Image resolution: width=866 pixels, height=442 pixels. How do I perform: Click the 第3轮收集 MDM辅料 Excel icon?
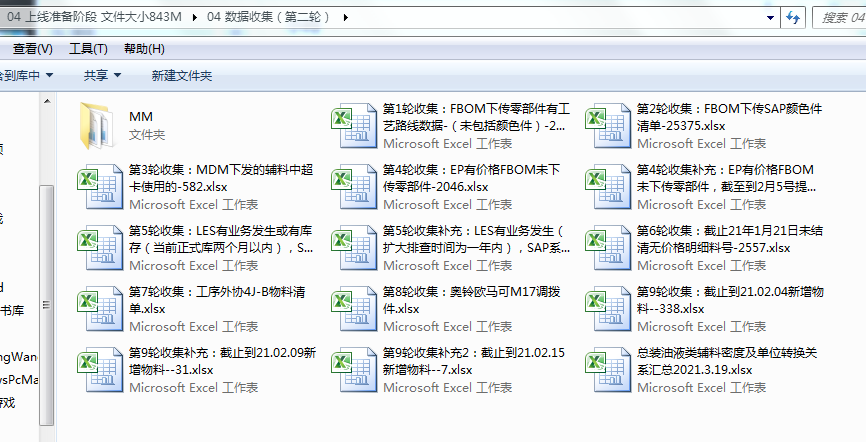click(98, 186)
